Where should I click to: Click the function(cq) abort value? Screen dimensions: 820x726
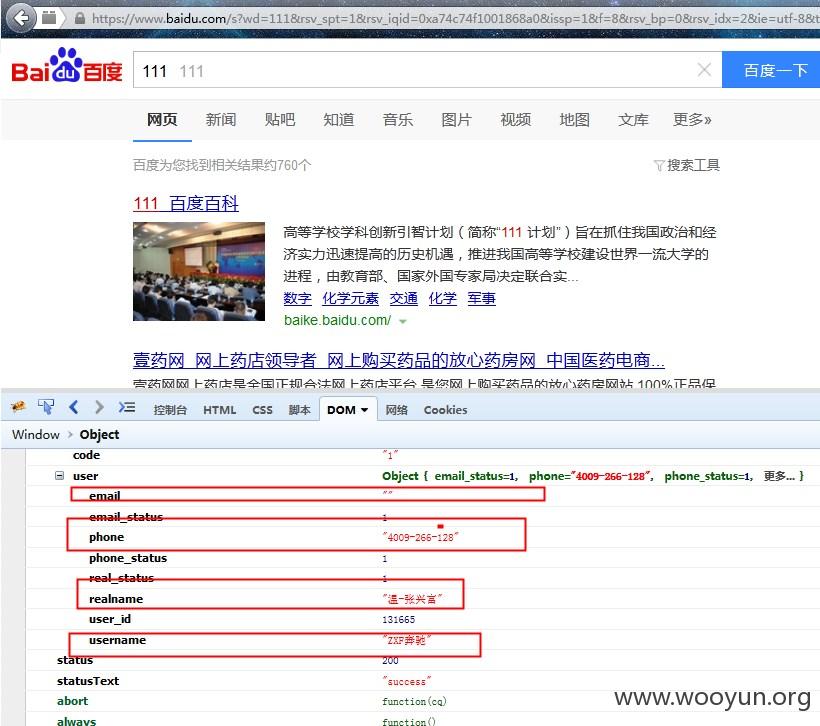pos(414,702)
